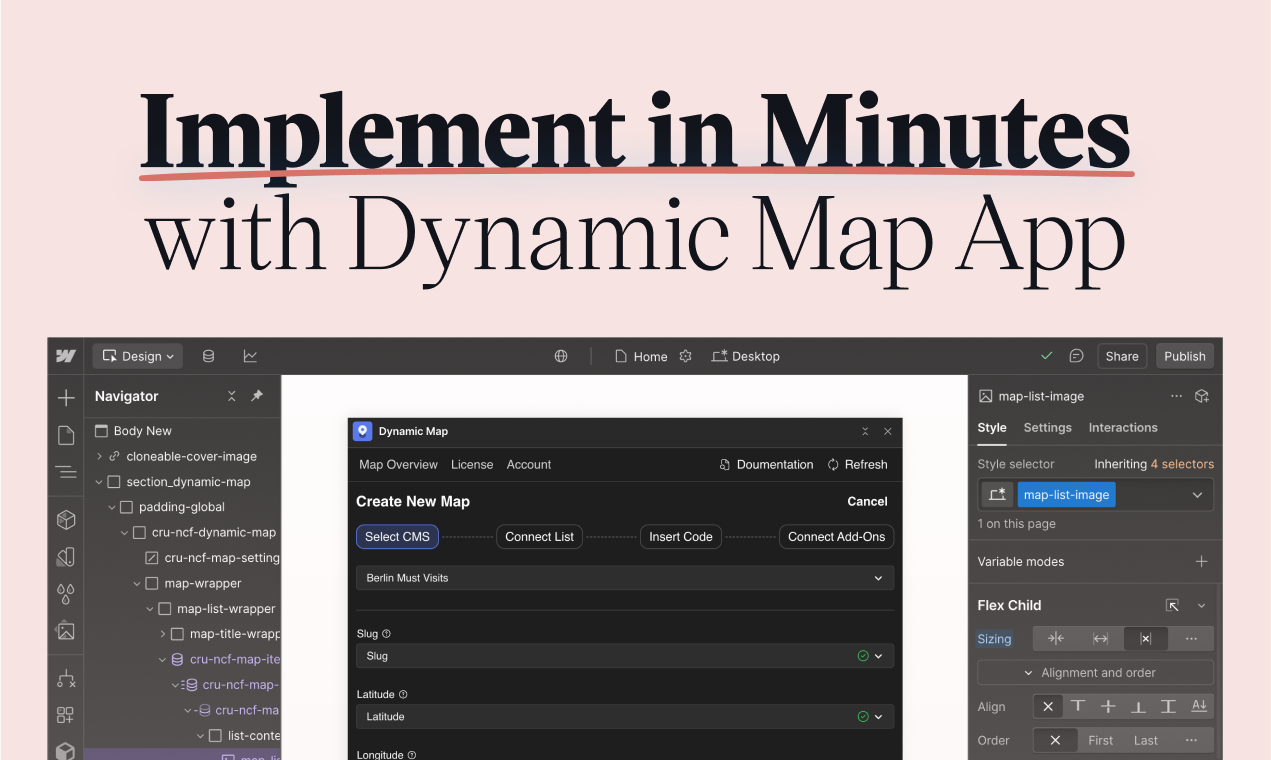The image size is (1271, 760).
Task: Click the Flex Child parent-arrow icon
Action: click(1172, 605)
